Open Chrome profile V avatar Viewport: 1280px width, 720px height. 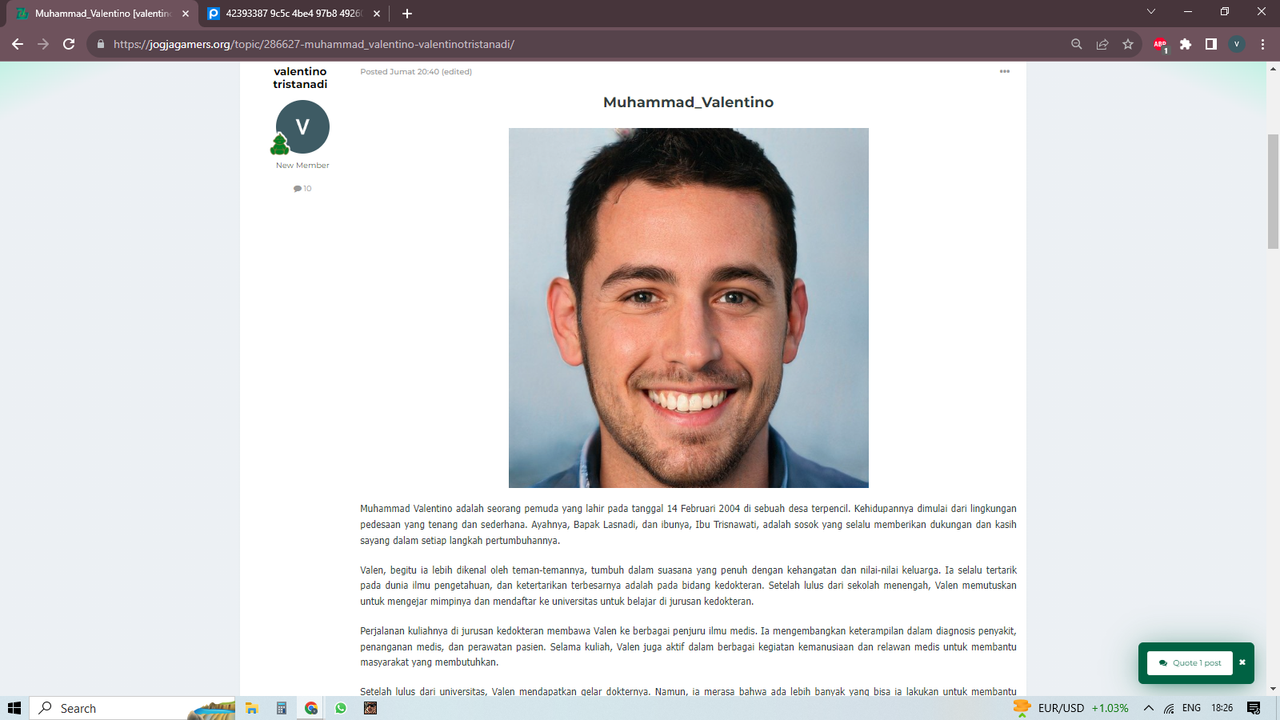pyautogui.click(x=1237, y=44)
